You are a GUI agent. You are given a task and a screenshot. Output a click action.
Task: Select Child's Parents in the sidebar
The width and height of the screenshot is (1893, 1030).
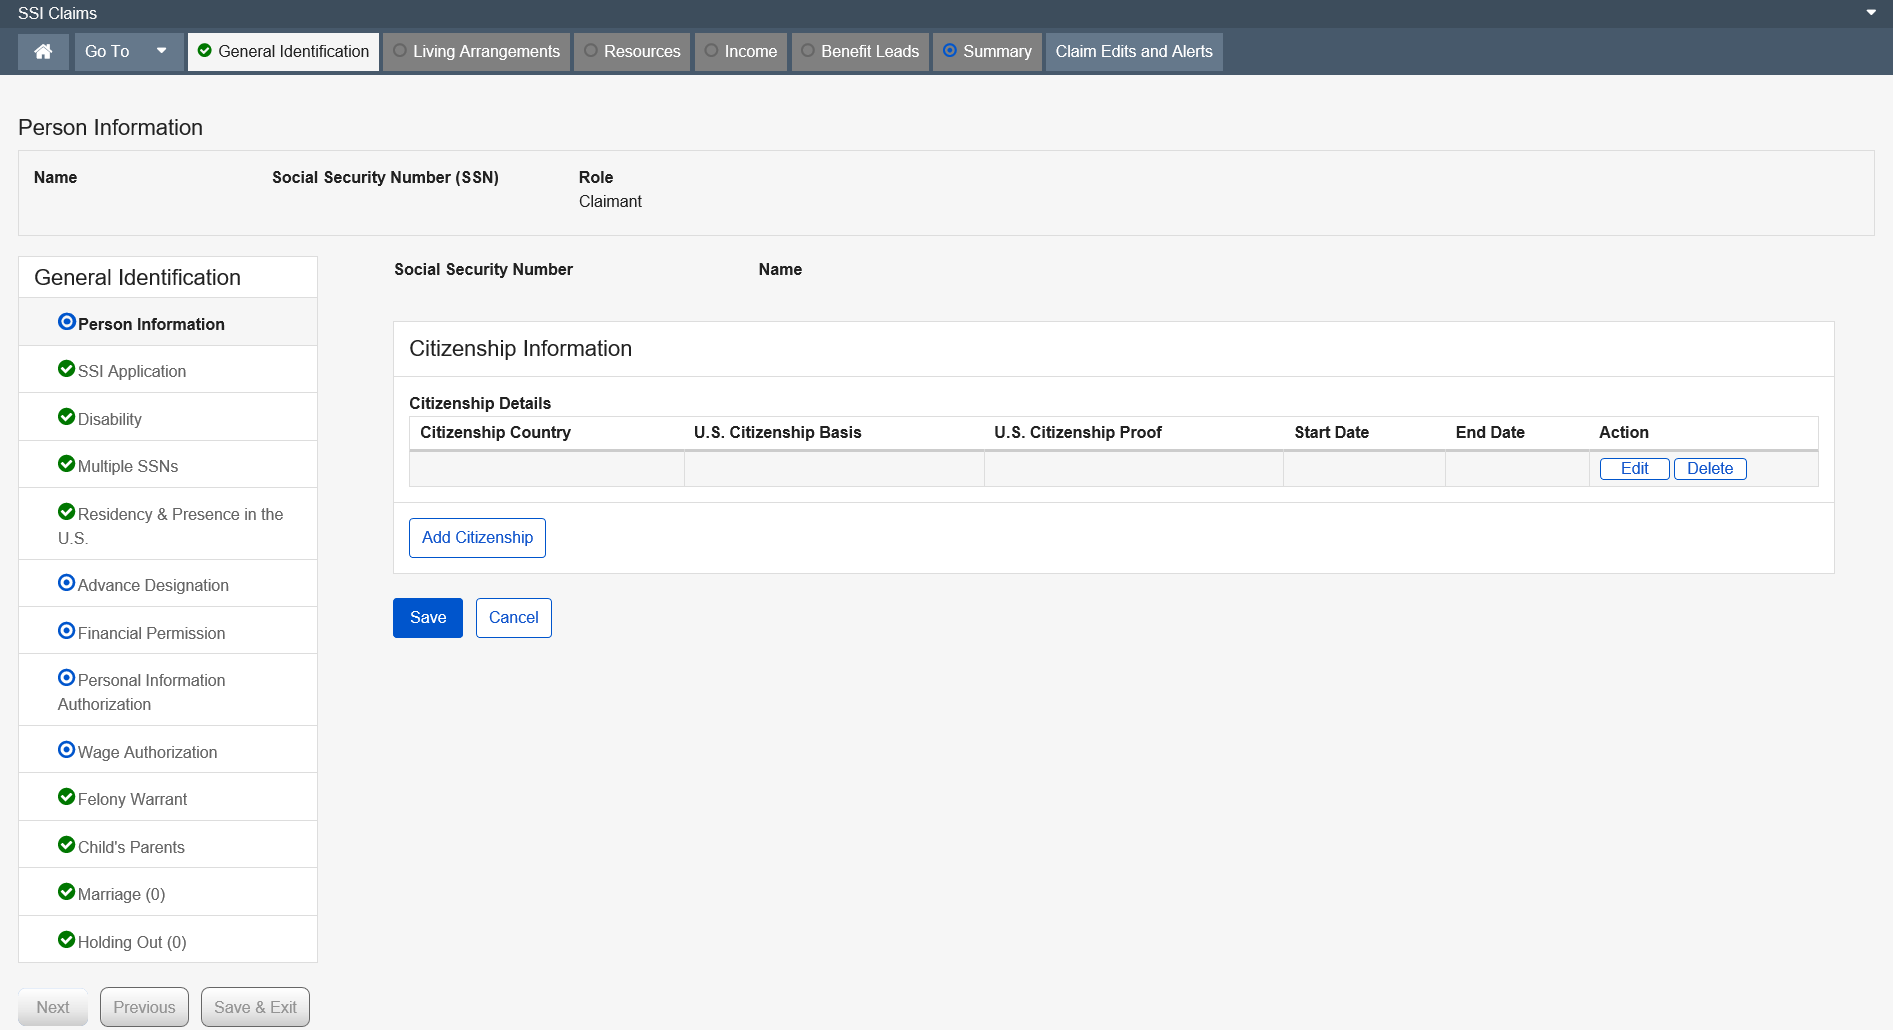point(131,847)
